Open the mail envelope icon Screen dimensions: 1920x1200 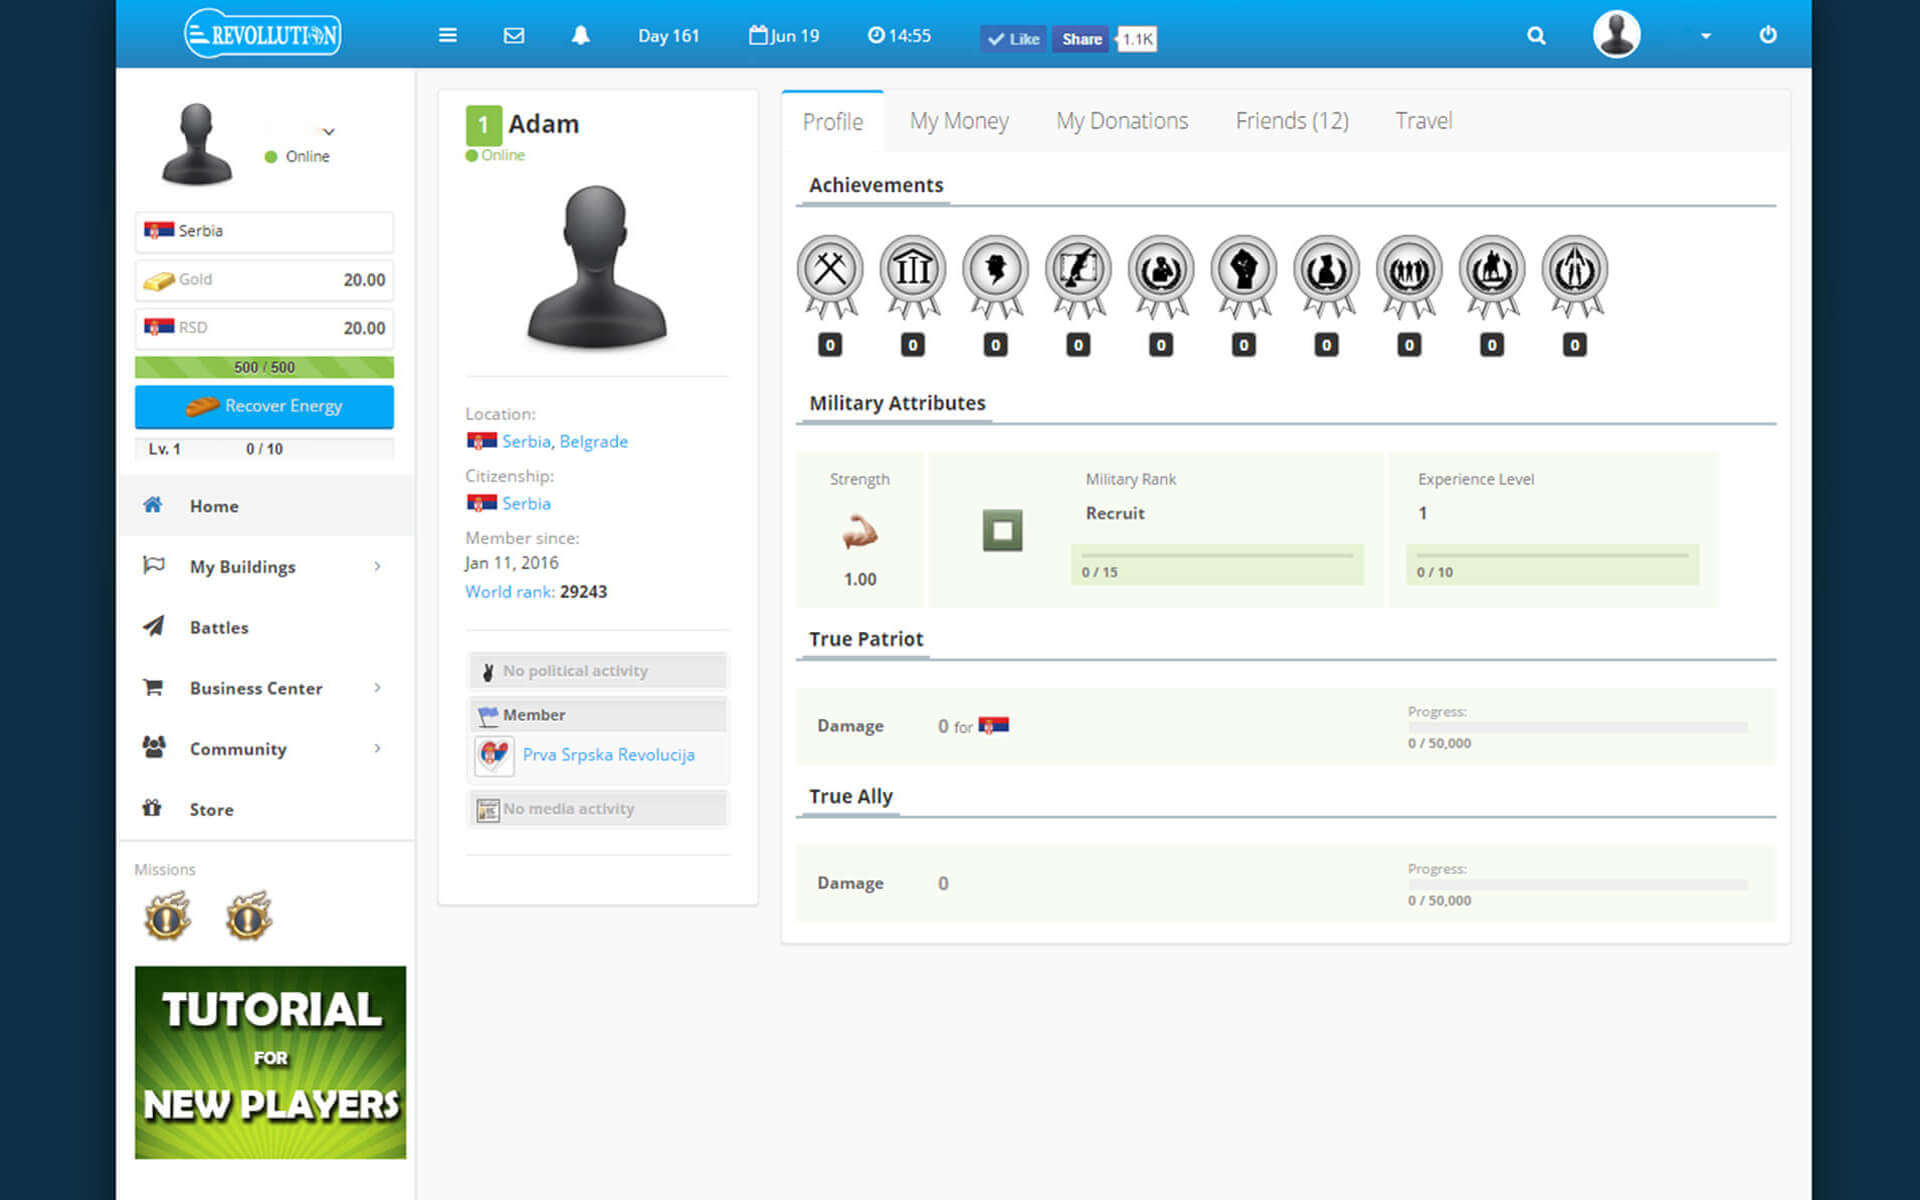[x=514, y=36]
